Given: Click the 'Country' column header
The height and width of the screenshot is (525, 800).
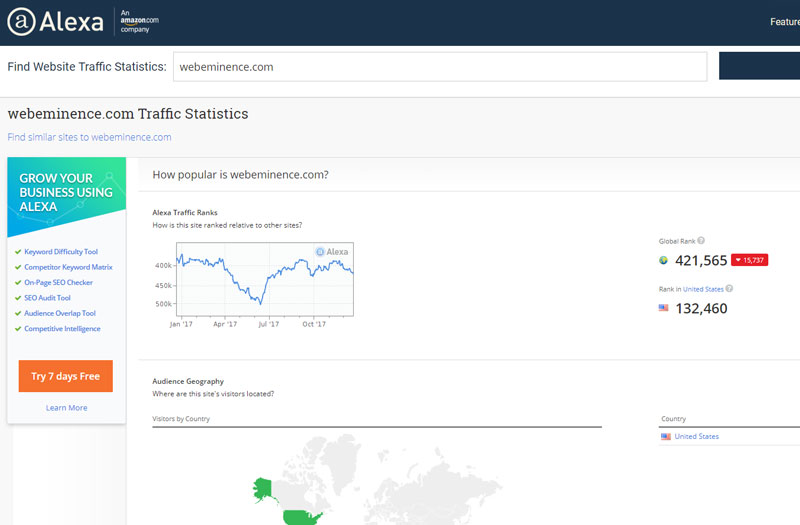Looking at the screenshot, I should coord(673,418).
